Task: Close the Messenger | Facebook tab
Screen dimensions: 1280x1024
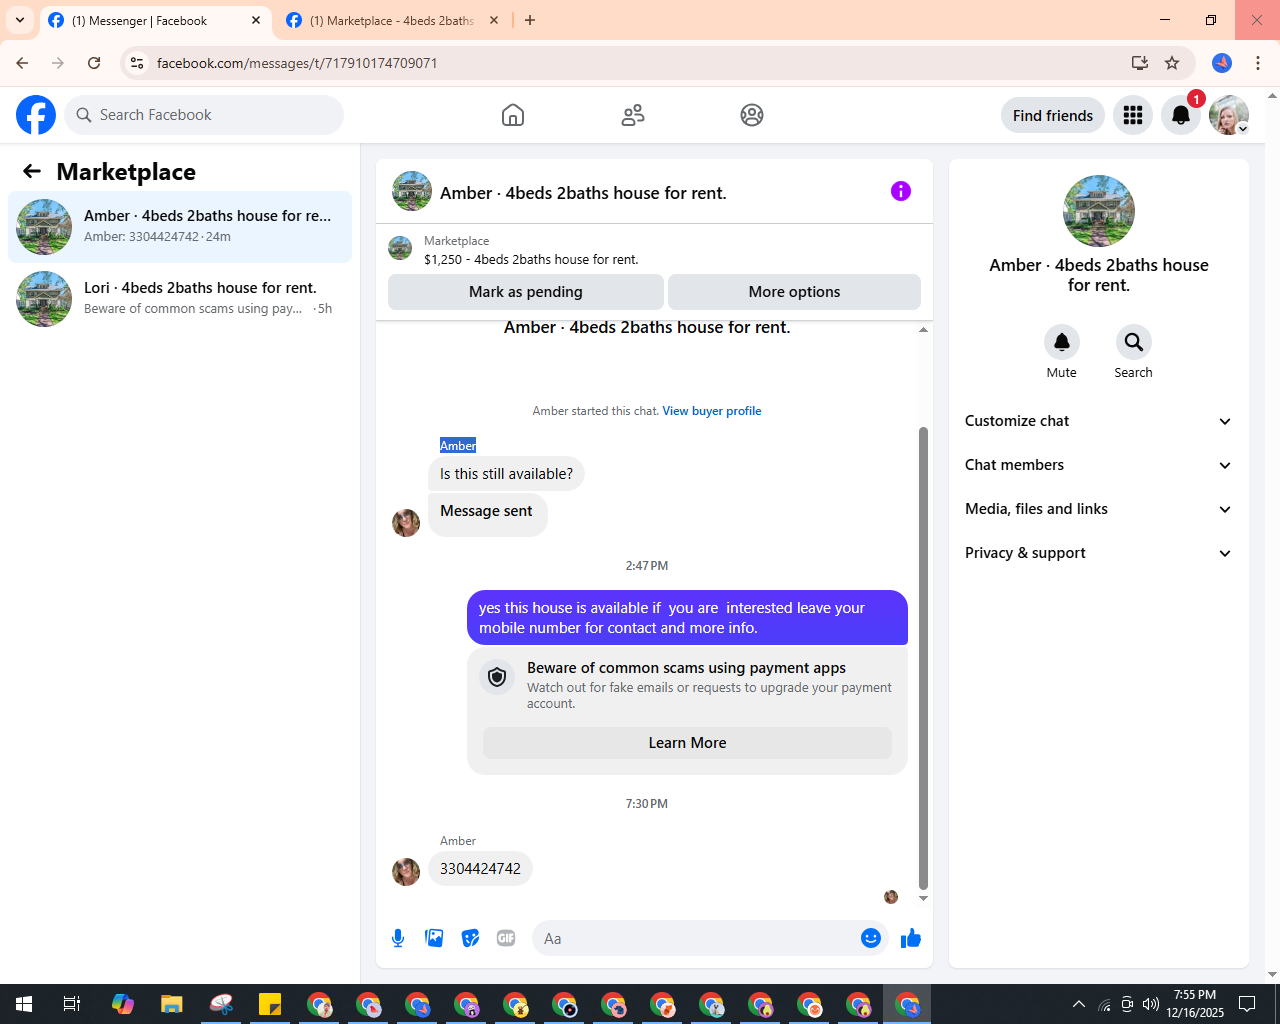Action: coord(256,20)
